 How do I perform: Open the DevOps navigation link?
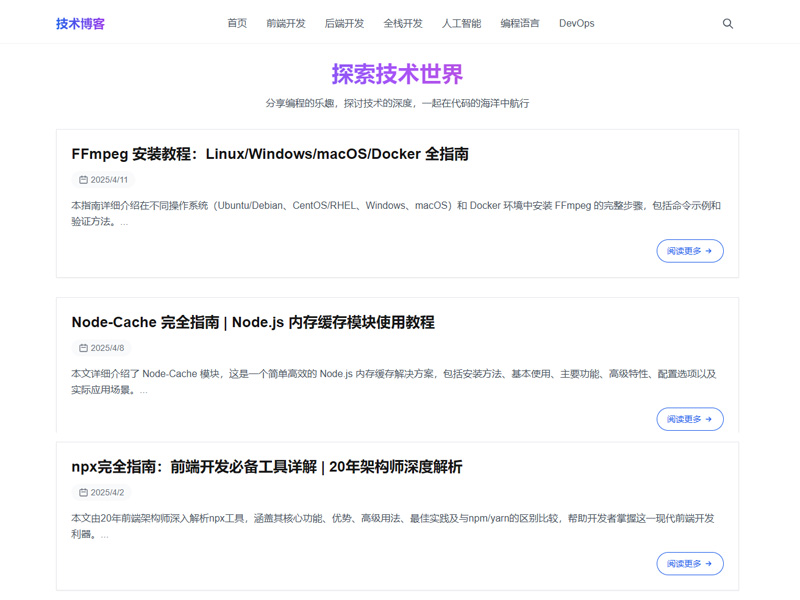[x=576, y=23]
